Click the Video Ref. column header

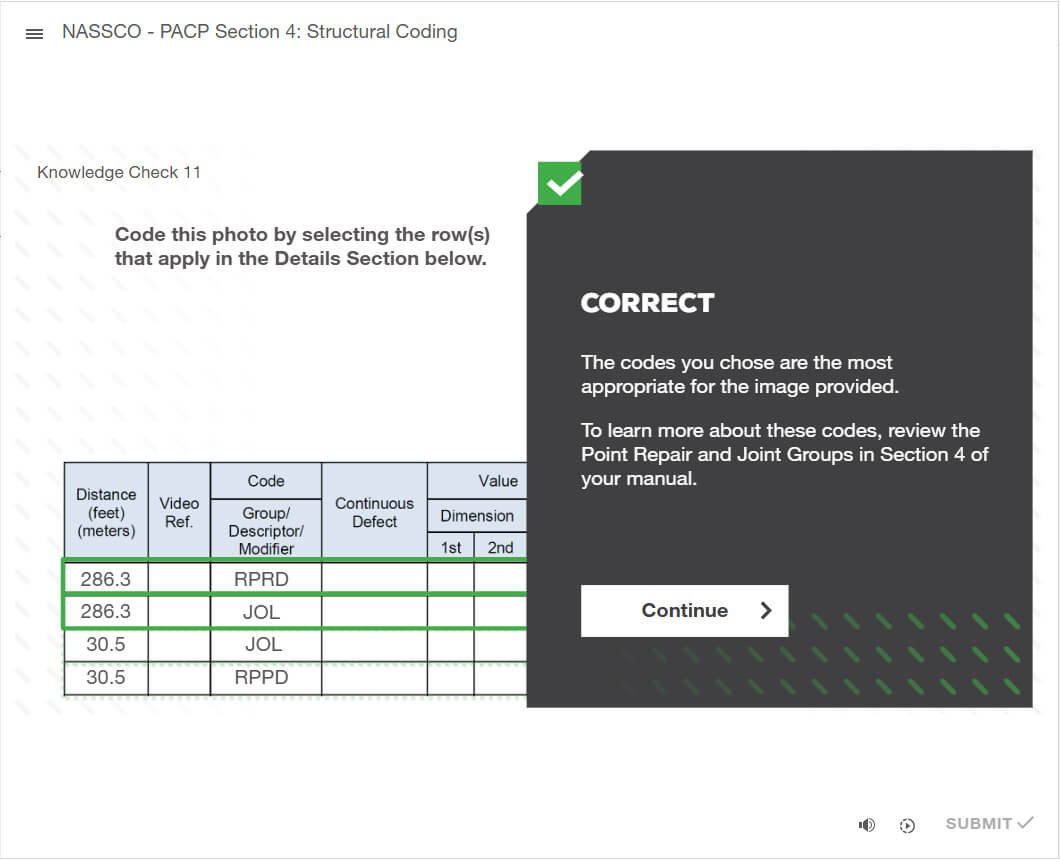pyautogui.click(x=179, y=512)
